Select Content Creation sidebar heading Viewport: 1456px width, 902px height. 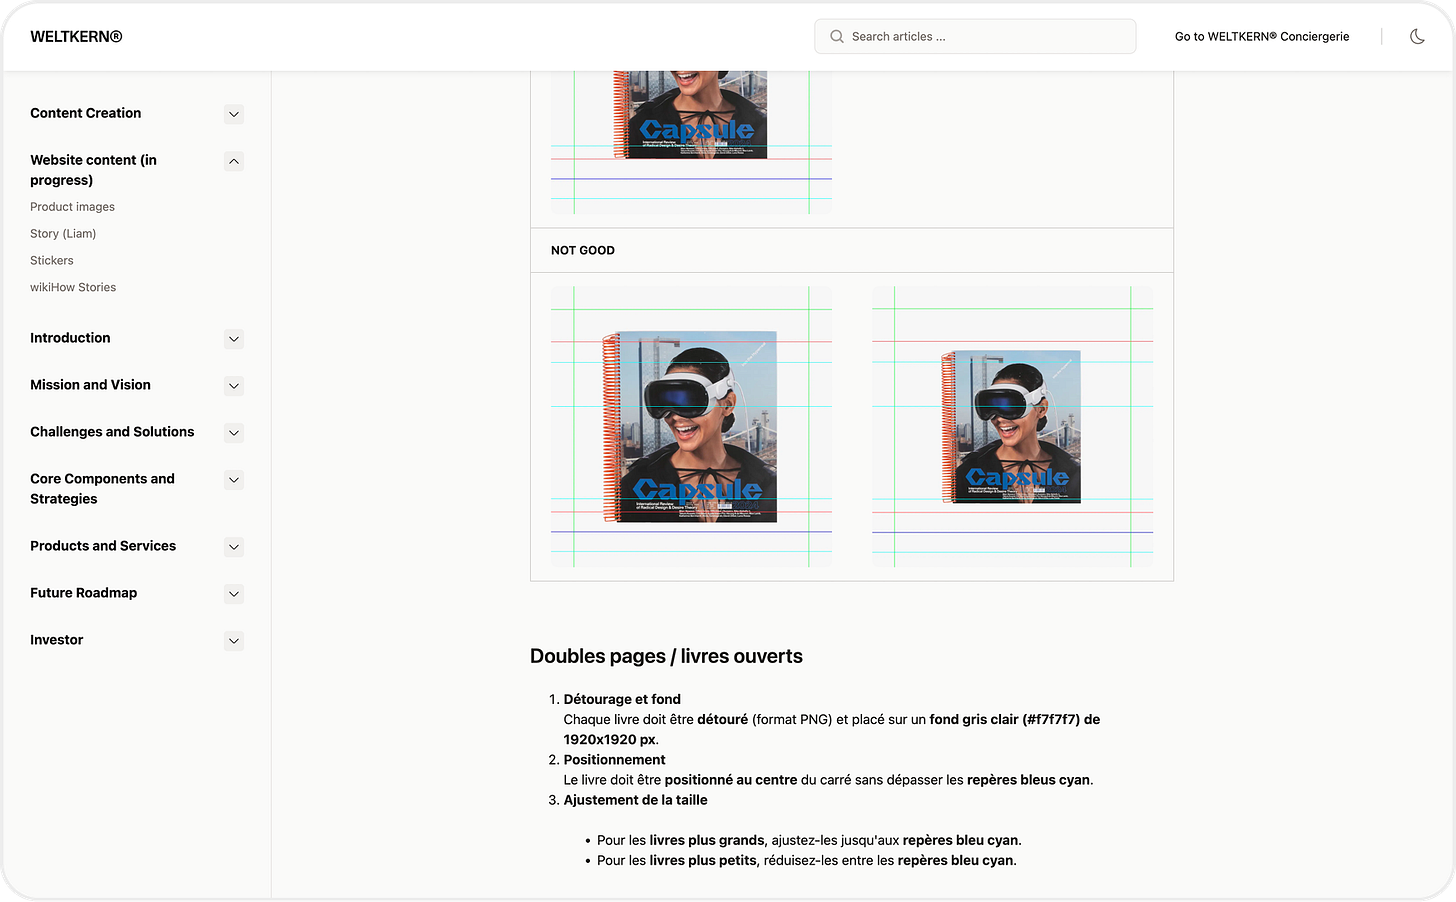[86, 113]
